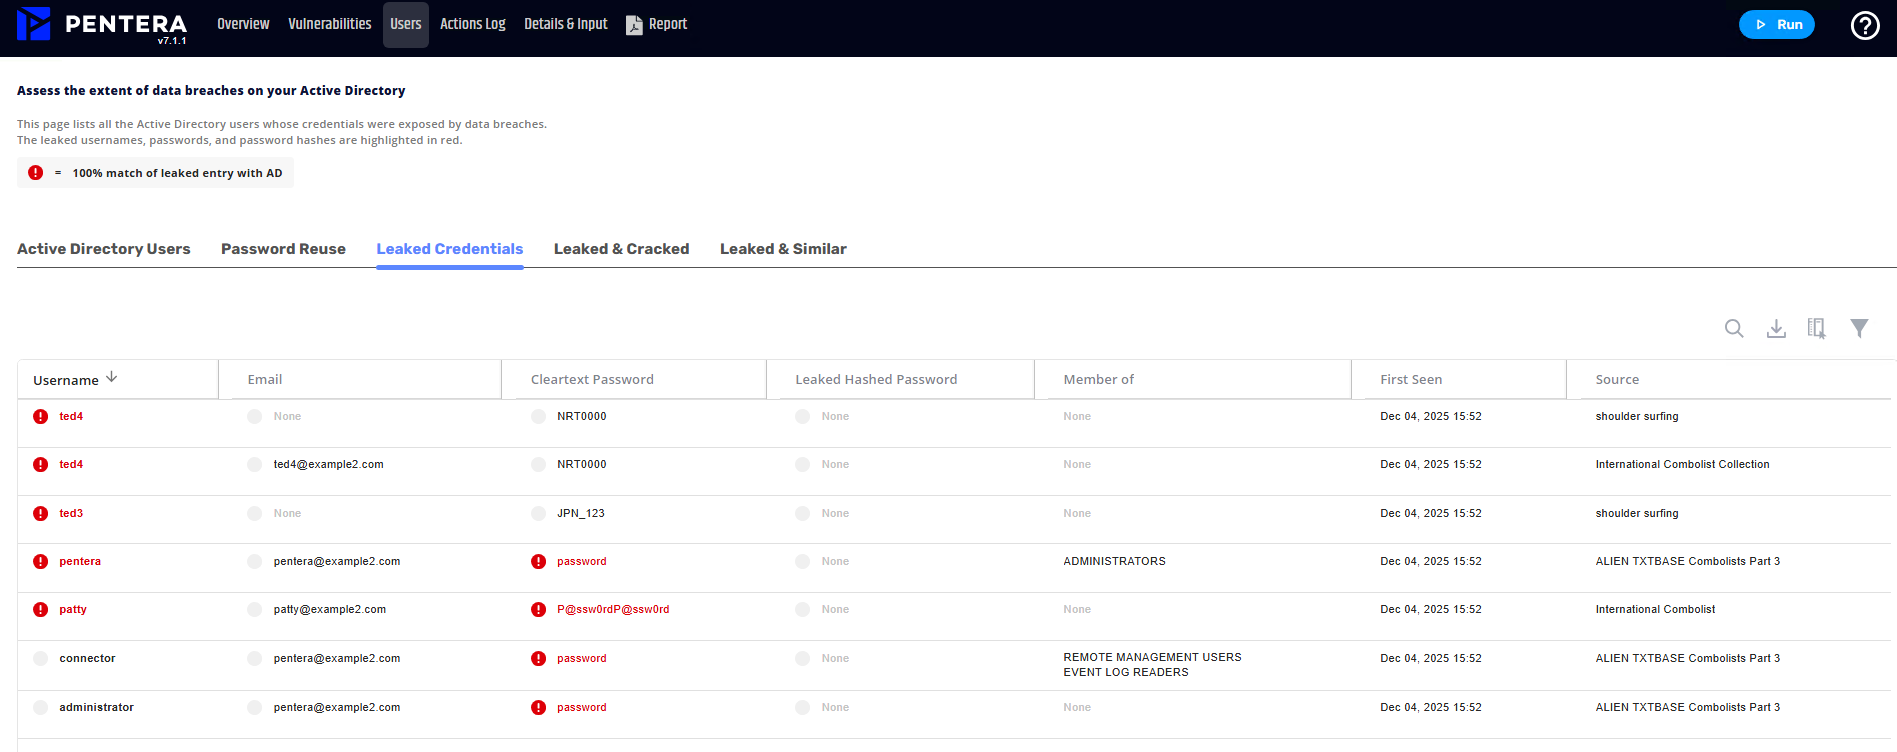The image size is (1897, 752).
Task: Click the search magnifier icon above table
Action: 1734,328
